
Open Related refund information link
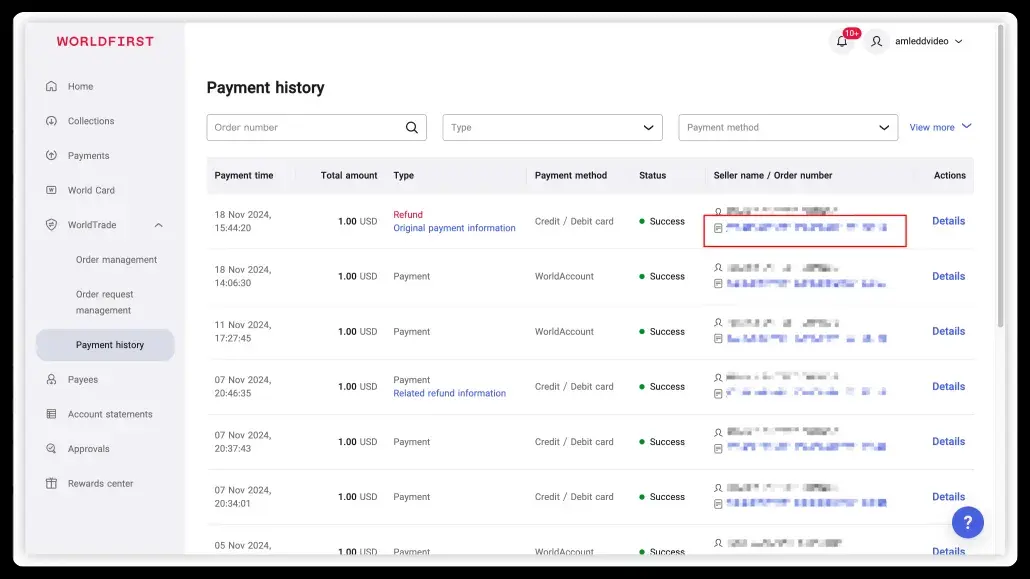pos(449,393)
